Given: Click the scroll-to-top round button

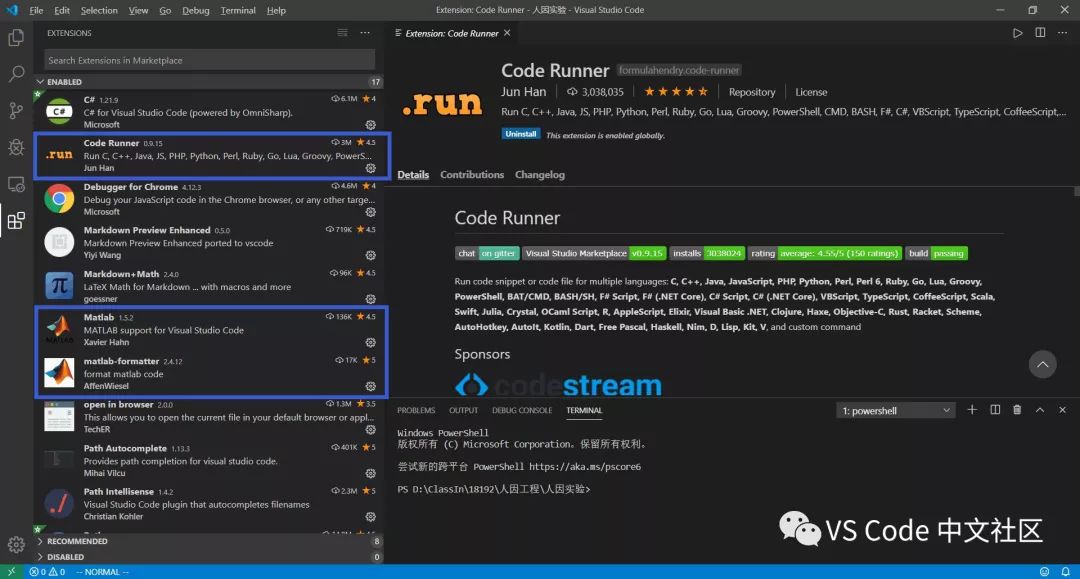Looking at the screenshot, I should 1043,364.
